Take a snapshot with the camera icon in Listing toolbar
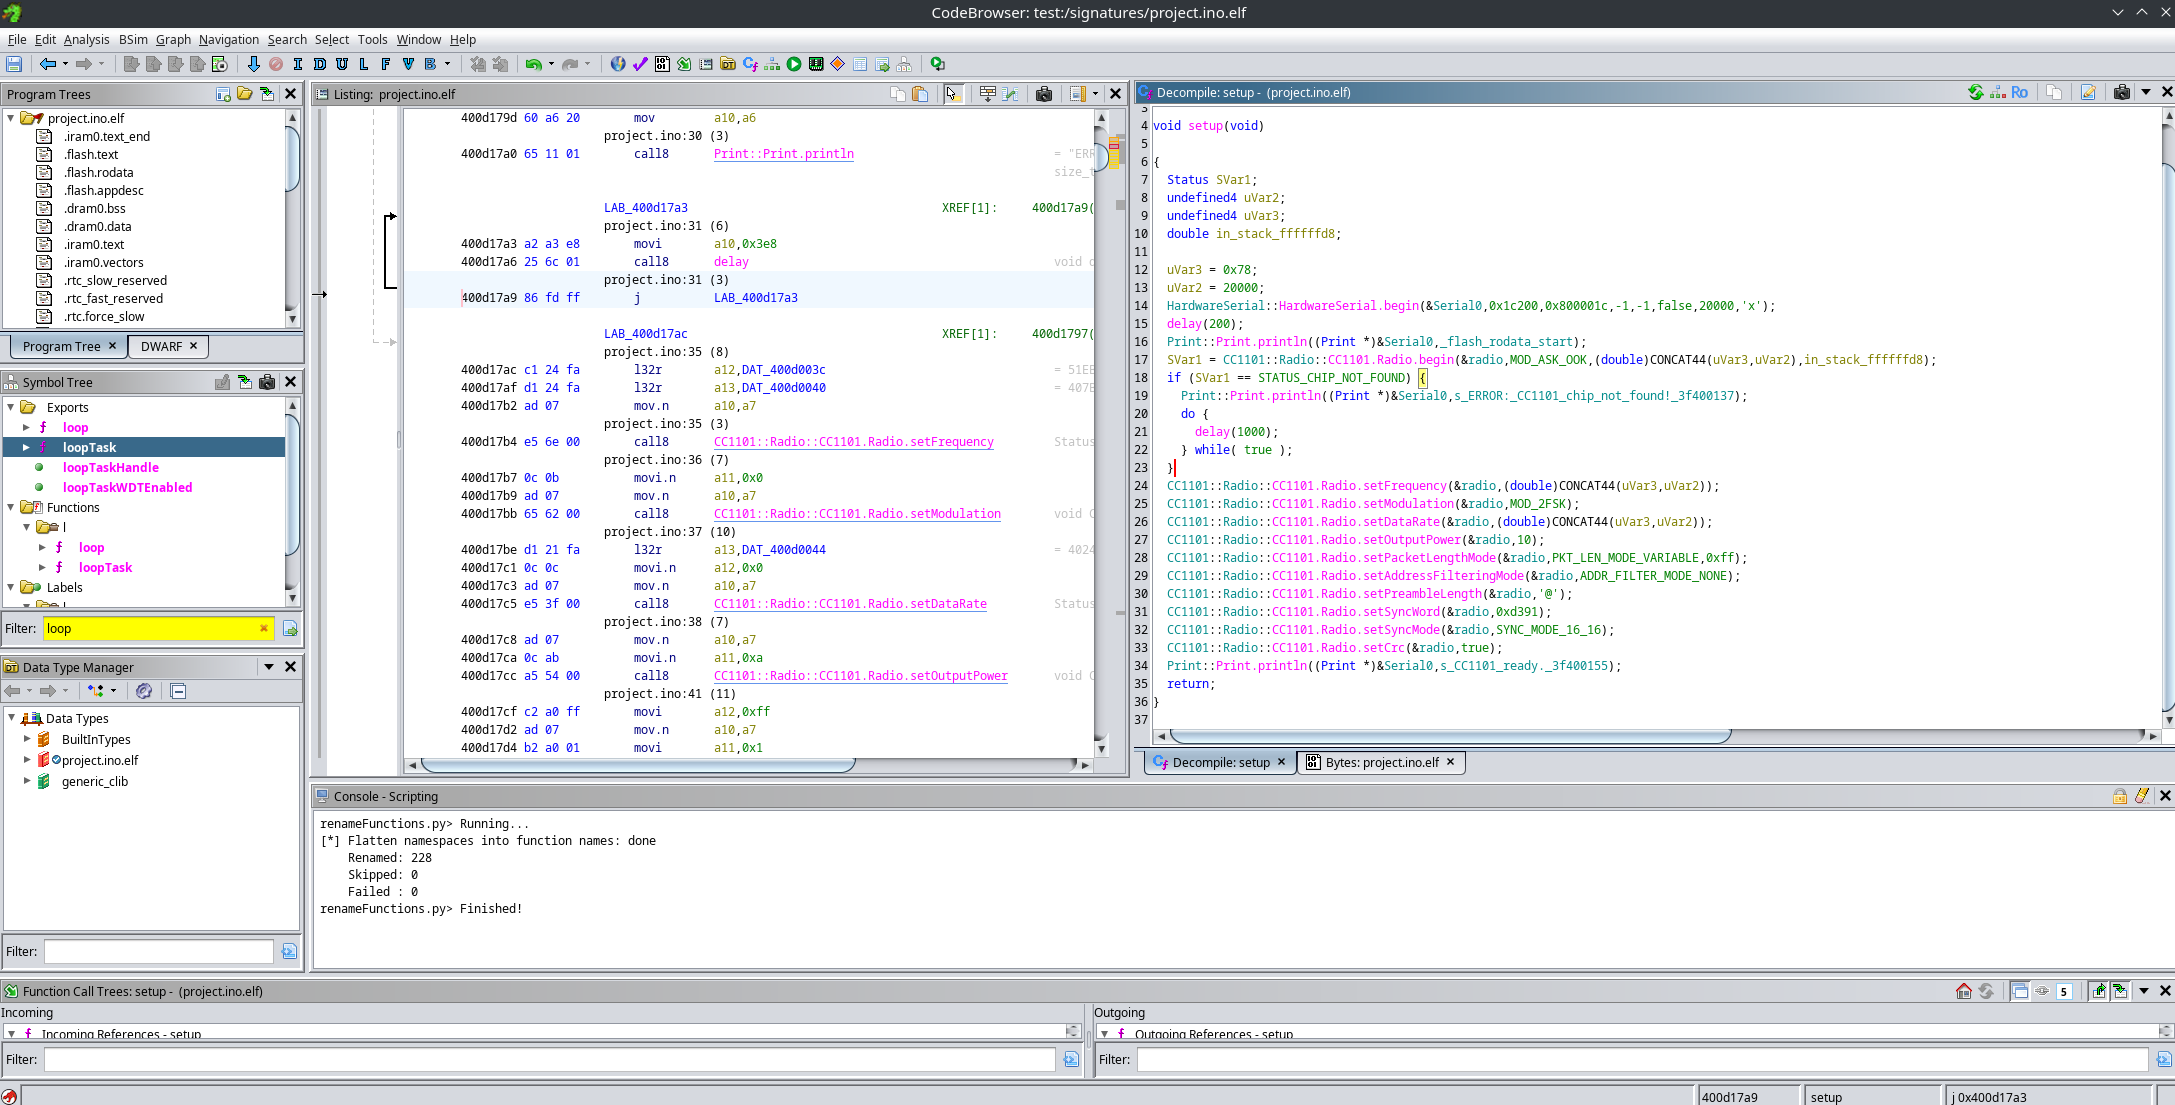The image size is (2175, 1105). point(1044,93)
